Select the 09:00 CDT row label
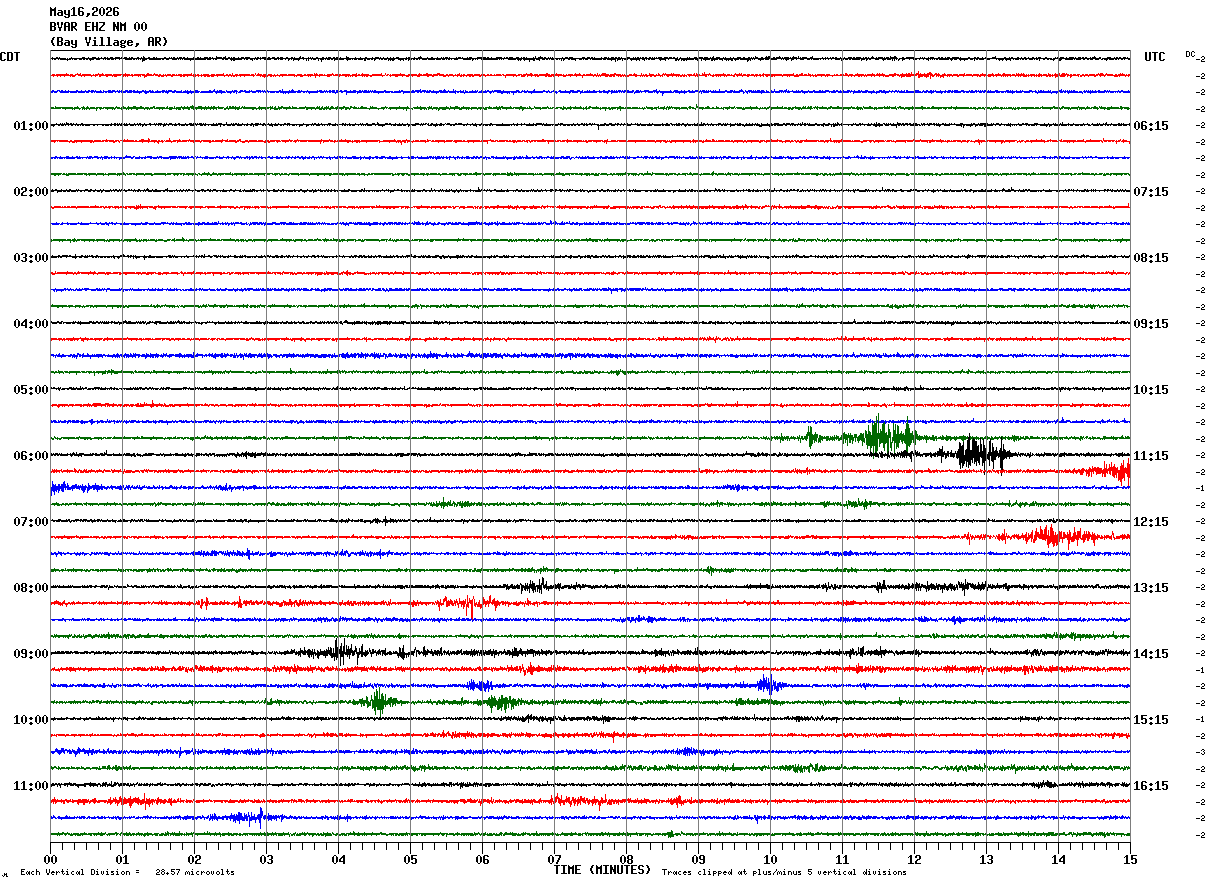Screen dimensions: 1210x886 pyautogui.click(x=31, y=654)
